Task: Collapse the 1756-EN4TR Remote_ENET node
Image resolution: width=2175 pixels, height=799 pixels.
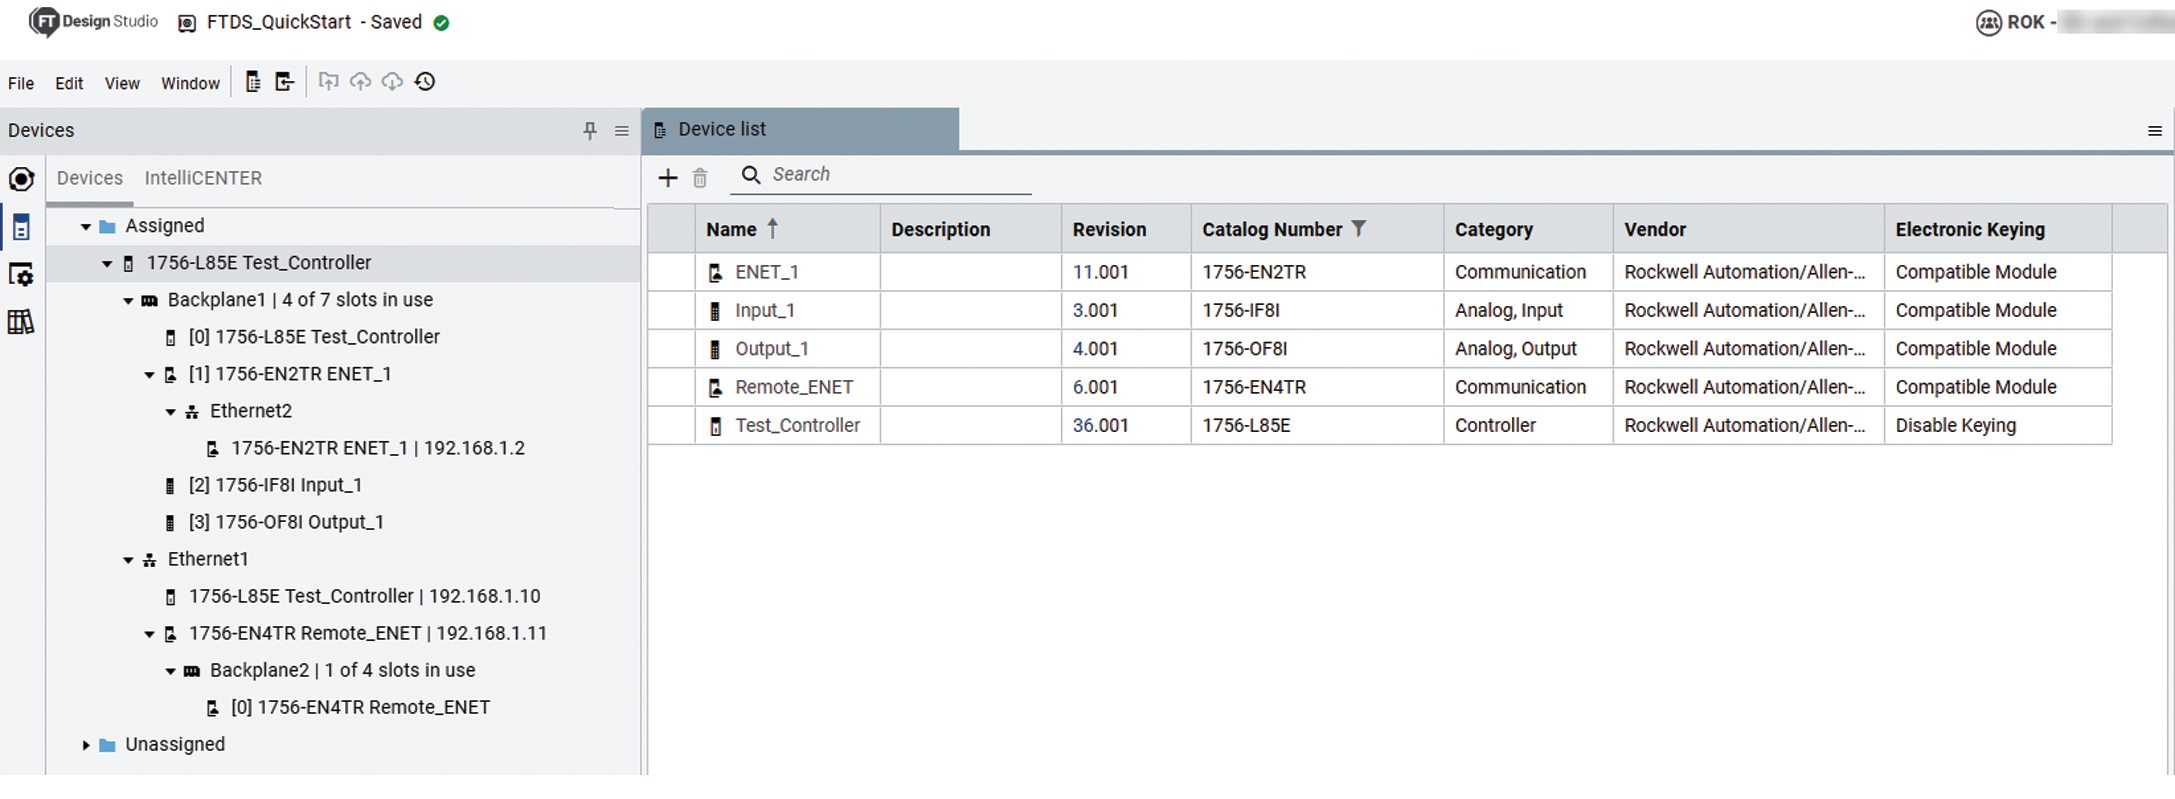Action: click(149, 634)
